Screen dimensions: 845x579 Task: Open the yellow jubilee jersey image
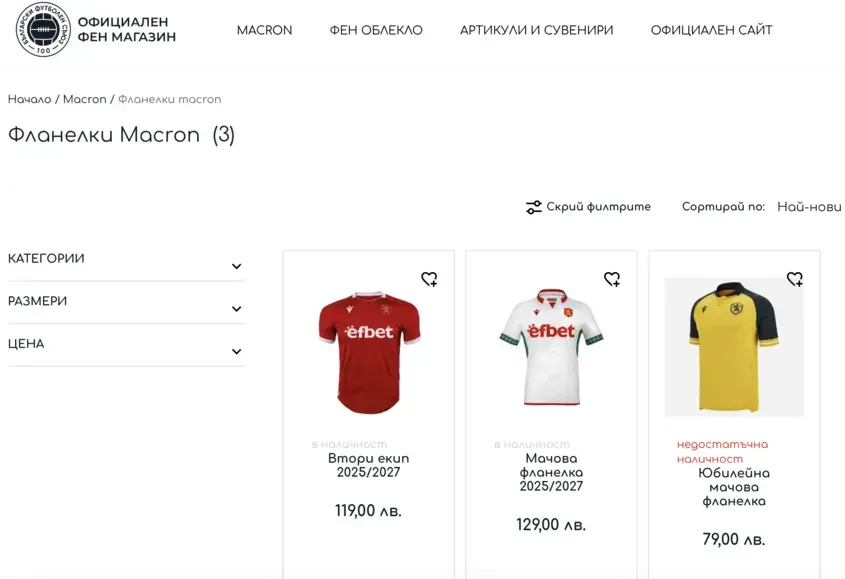(x=734, y=347)
